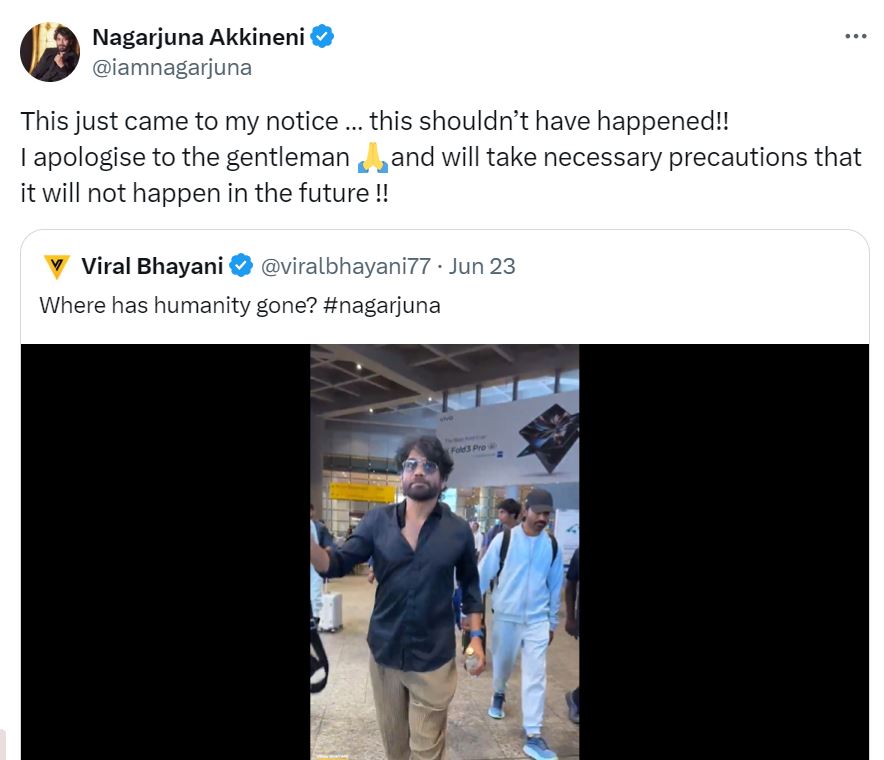Expand the quoted post card
884x760 pixels.
(443, 300)
